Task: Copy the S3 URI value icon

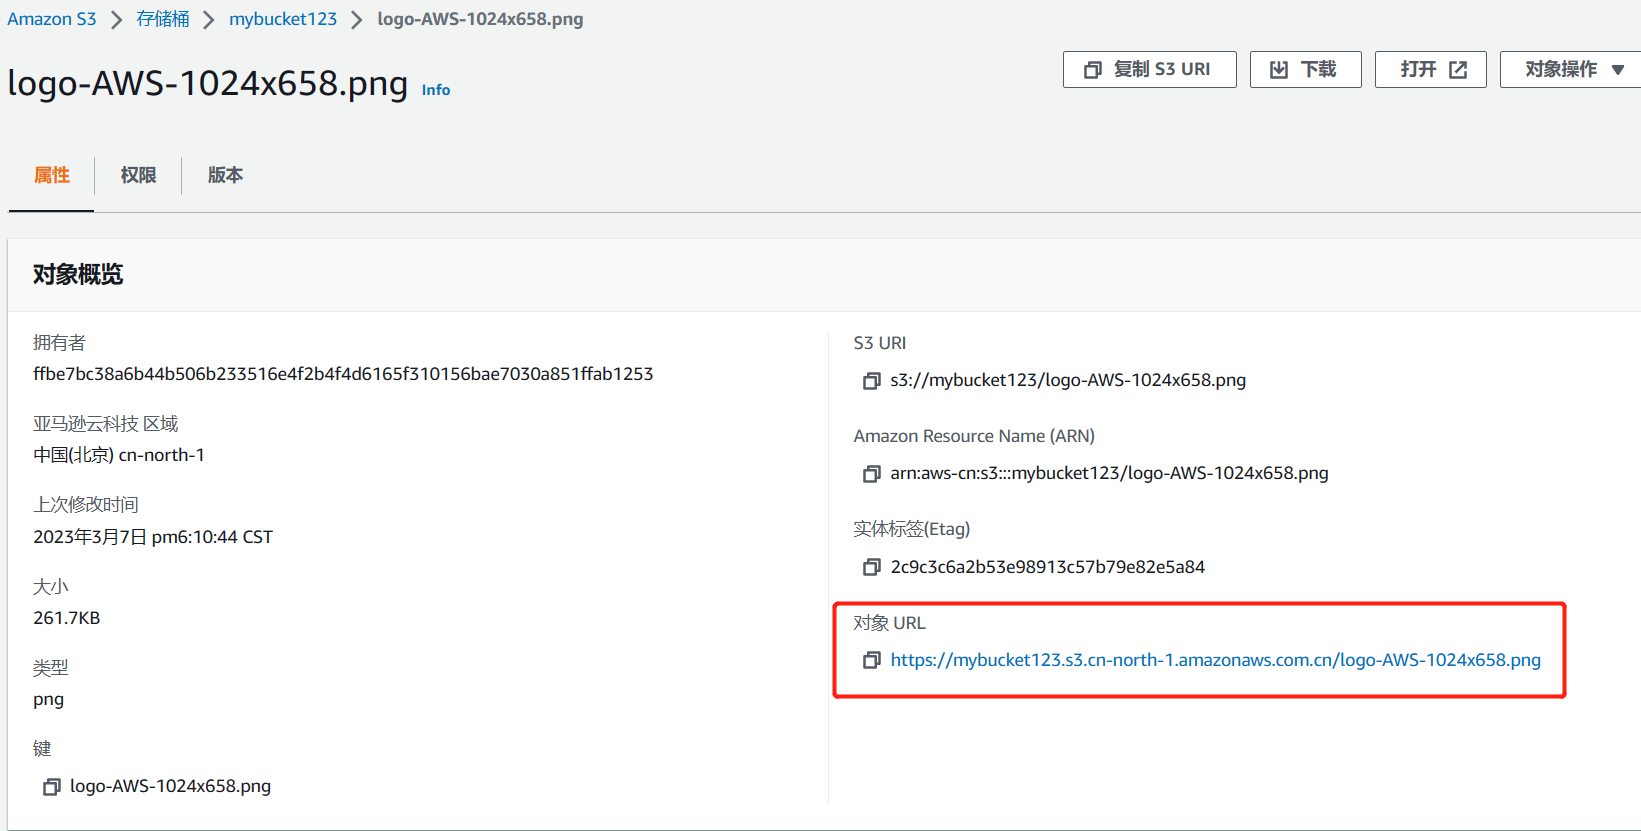Action: [871, 381]
